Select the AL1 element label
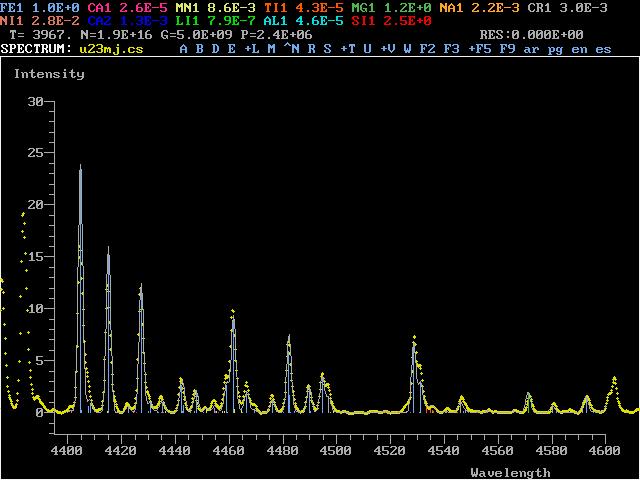Viewport: 640px width, 480px height. (x=276, y=20)
